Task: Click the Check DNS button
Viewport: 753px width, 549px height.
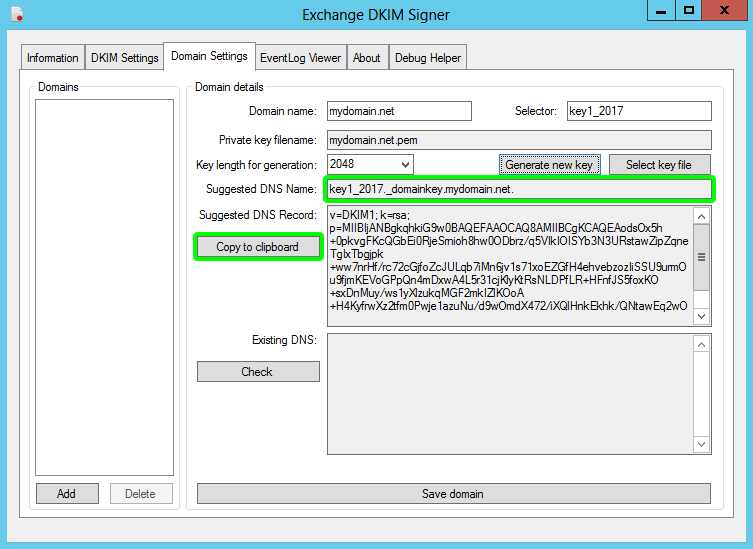Action: [258, 372]
